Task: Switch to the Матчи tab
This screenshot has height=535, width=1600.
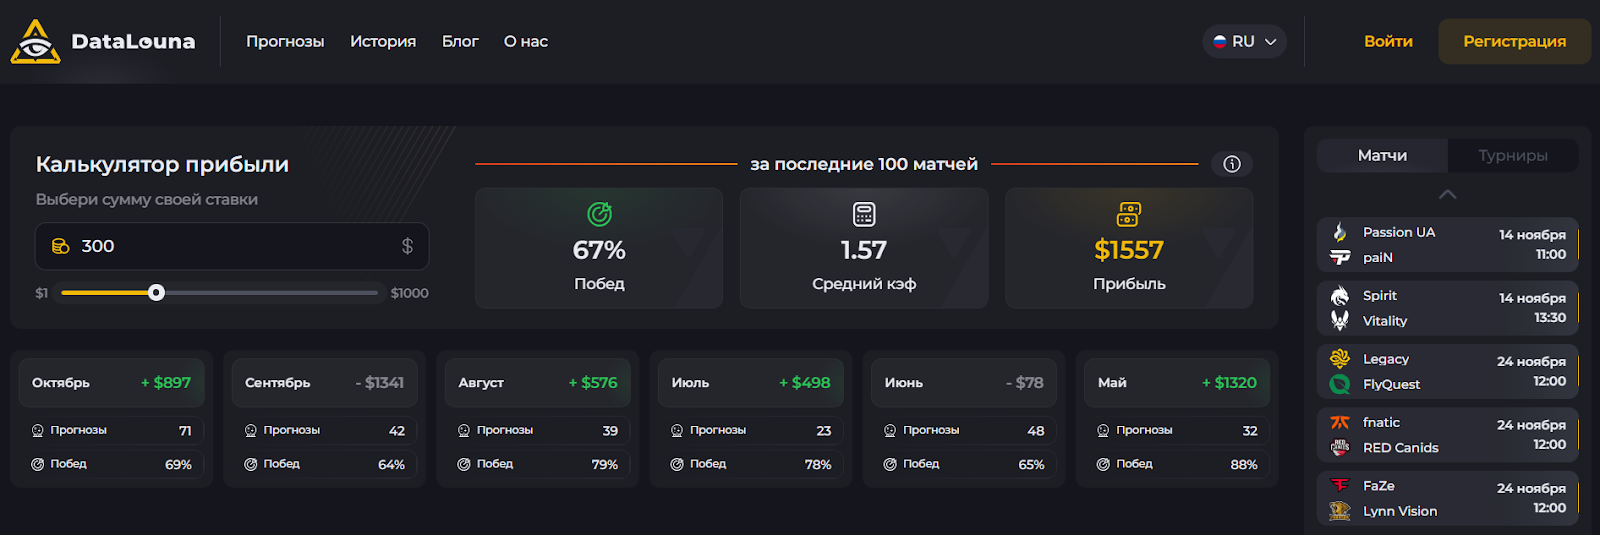Action: pyautogui.click(x=1382, y=156)
